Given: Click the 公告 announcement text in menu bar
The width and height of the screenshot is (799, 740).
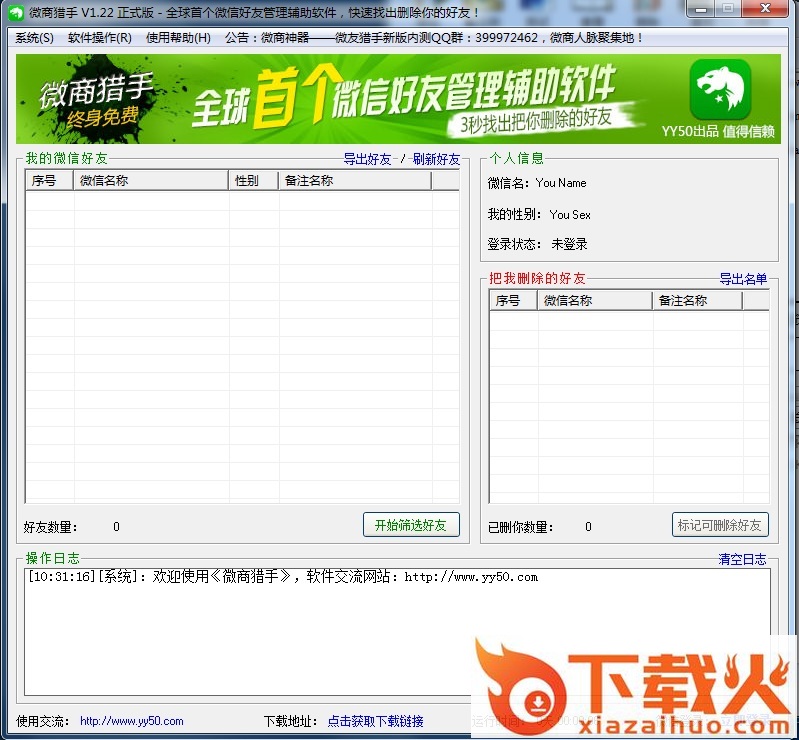Looking at the screenshot, I should click(x=434, y=38).
